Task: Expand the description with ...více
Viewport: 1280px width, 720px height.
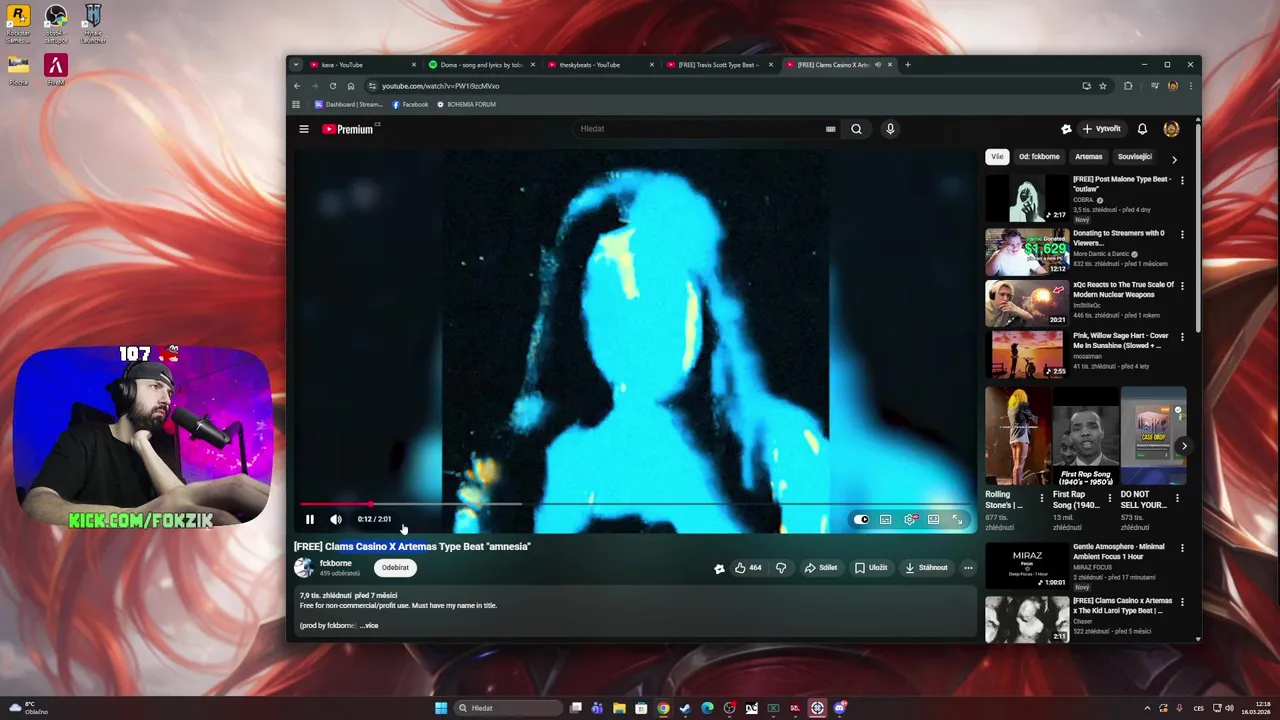Action: point(369,626)
